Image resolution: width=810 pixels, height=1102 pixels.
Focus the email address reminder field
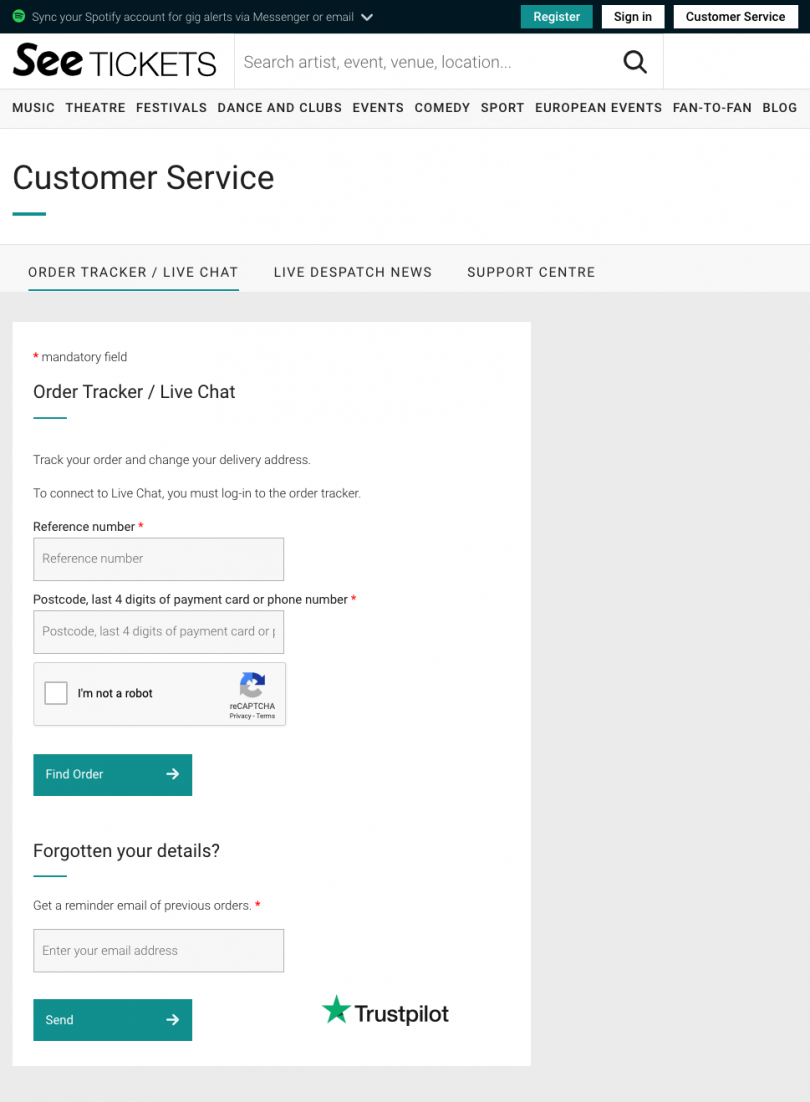click(159, 951)
